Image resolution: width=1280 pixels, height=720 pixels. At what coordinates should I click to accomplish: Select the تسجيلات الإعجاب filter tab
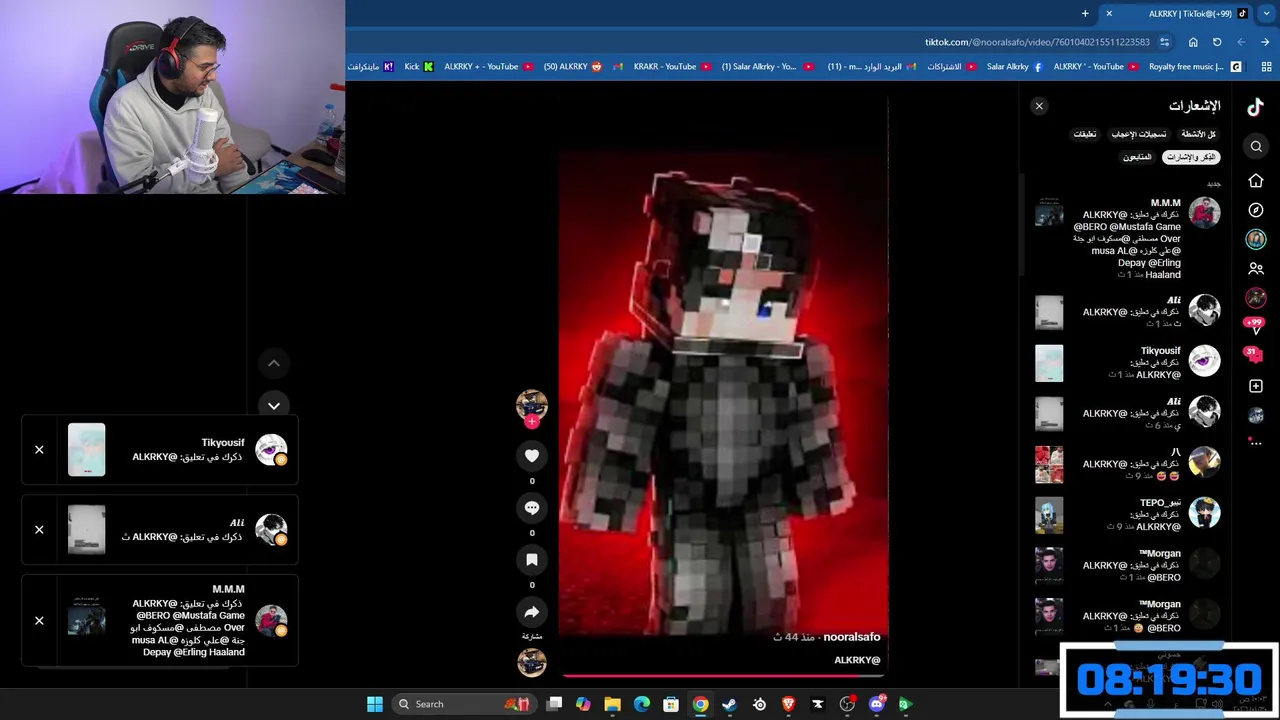click(x=1139, y=134)
